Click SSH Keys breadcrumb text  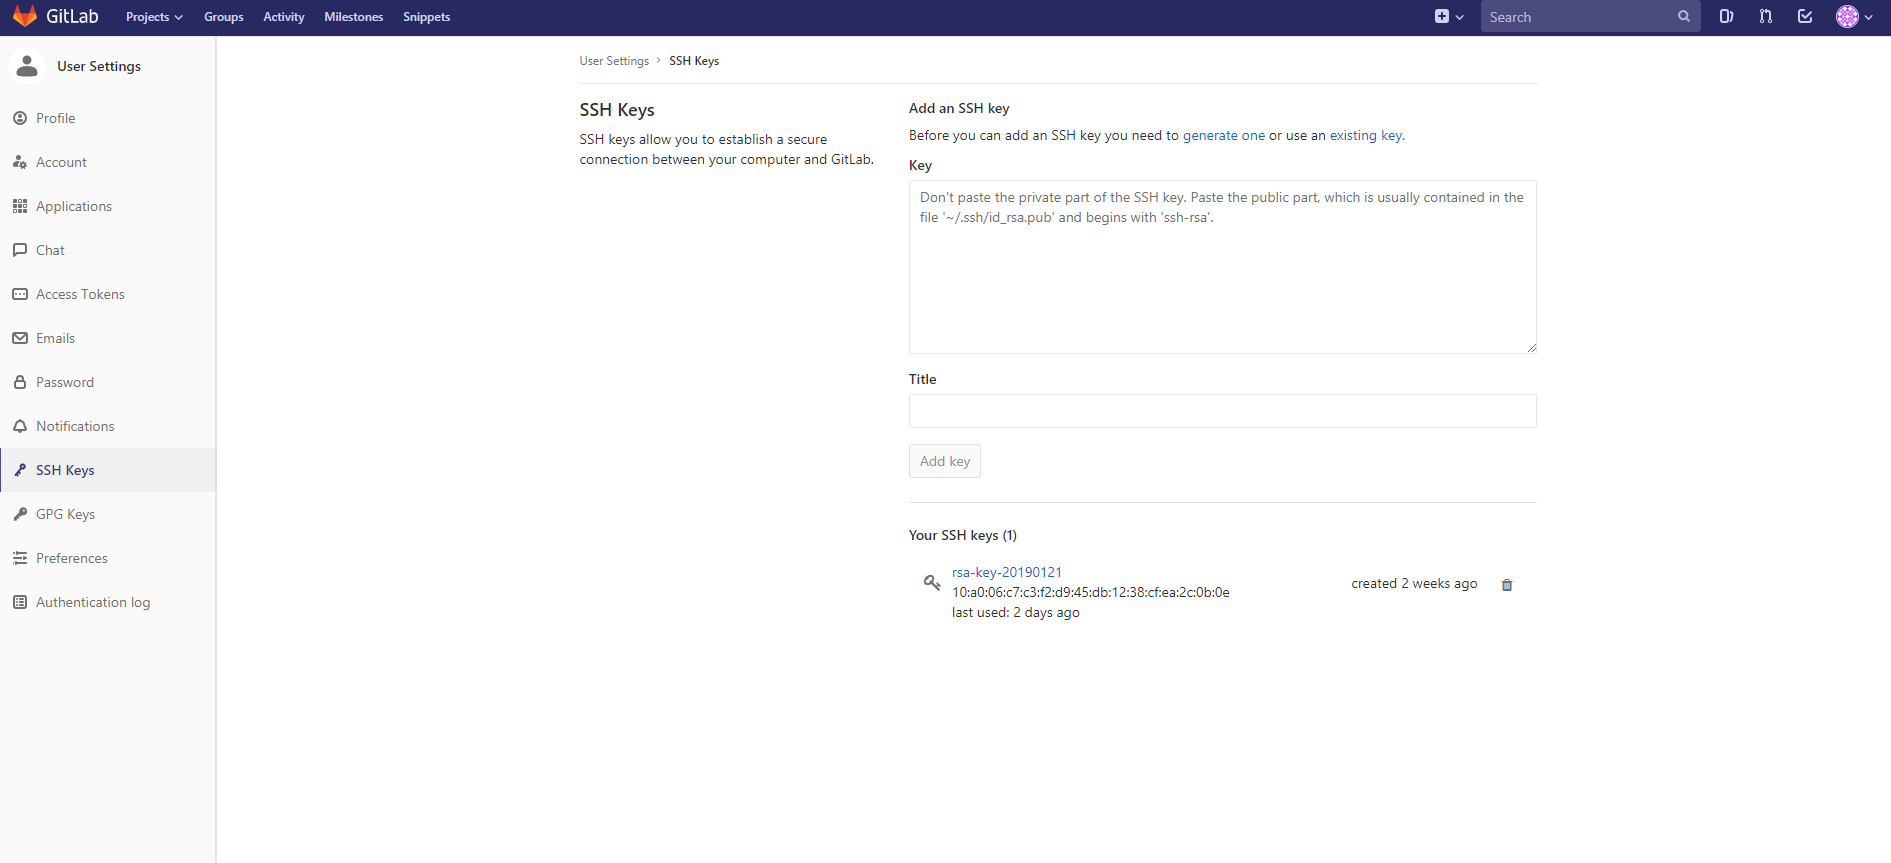pos(694,61)
